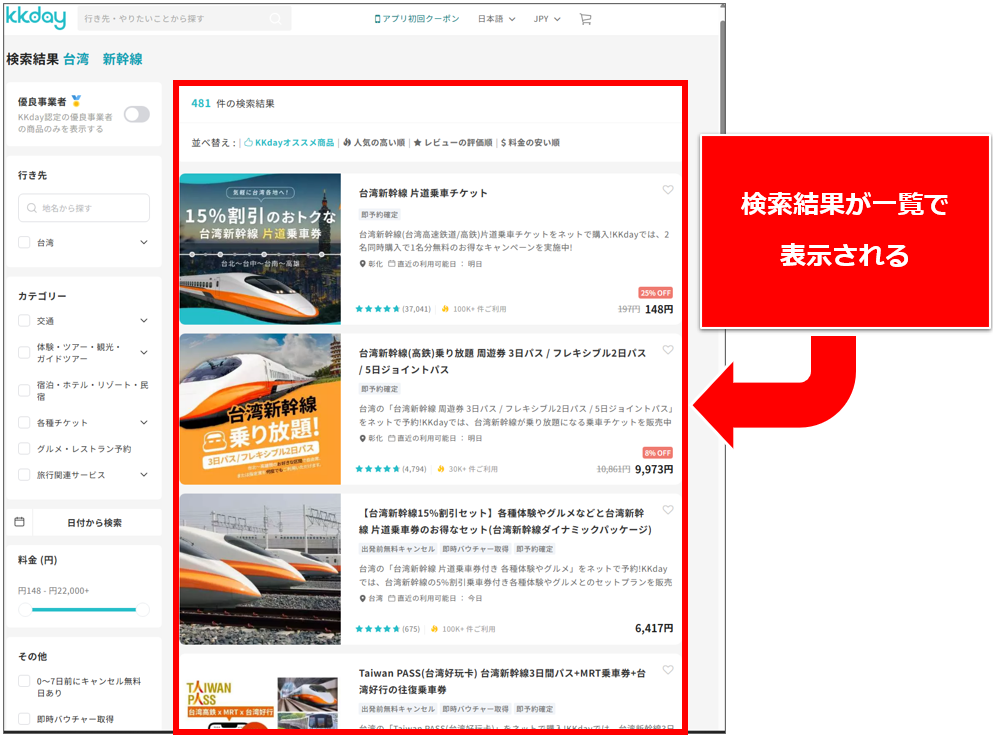Click the 日付から検索 button
Viewport: 993px width, 738px height.
coord(94,523)
